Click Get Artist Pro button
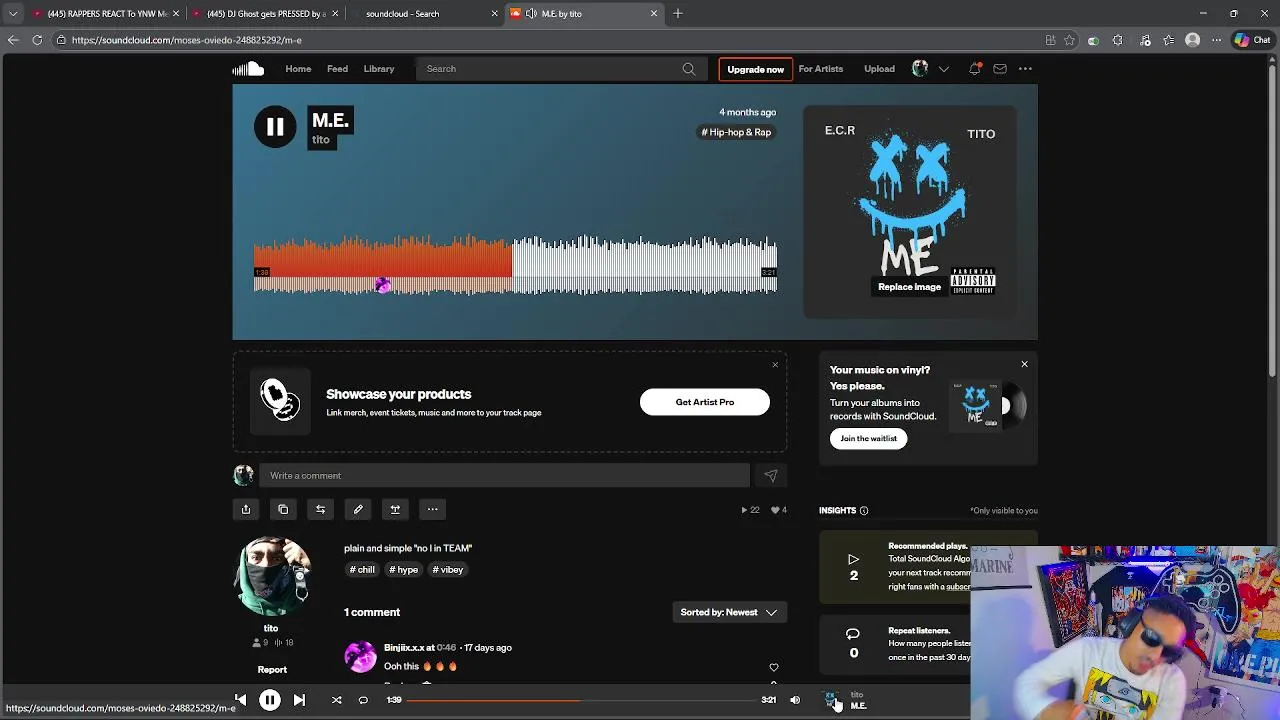Viewport: 1280px width, 720px height. [705, 402]
